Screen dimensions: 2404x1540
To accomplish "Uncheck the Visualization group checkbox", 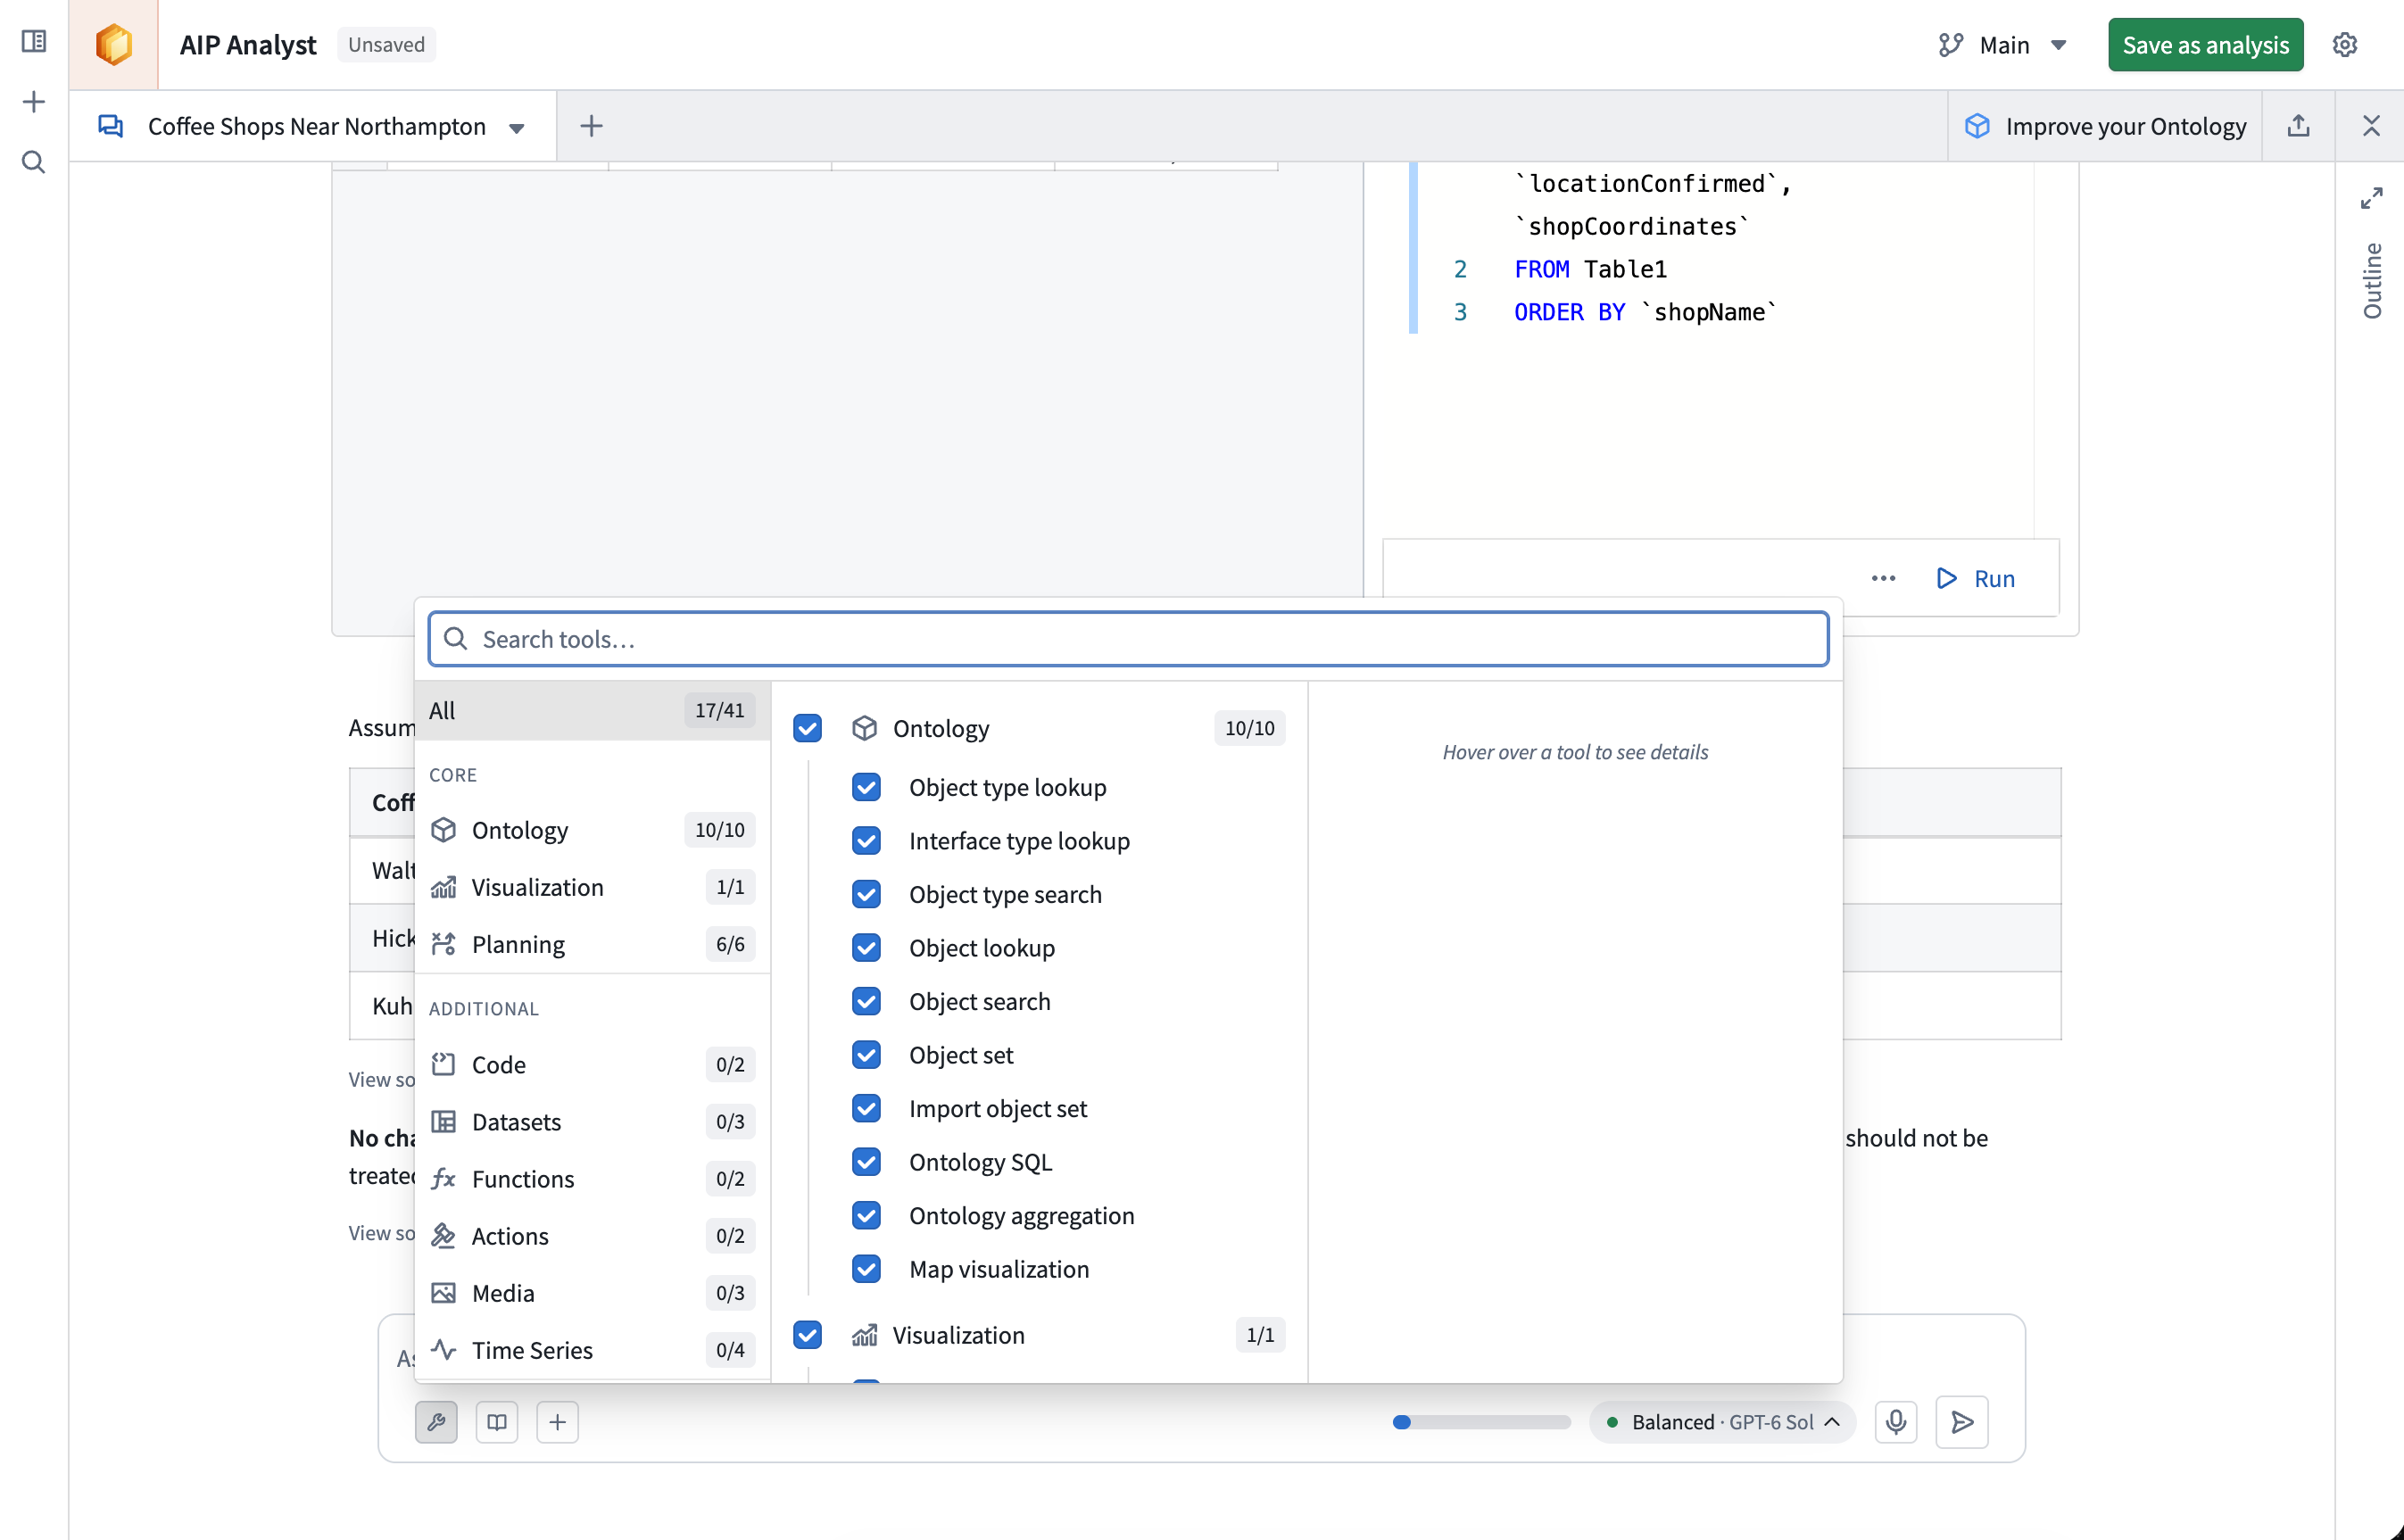I will coord(807,1335).
